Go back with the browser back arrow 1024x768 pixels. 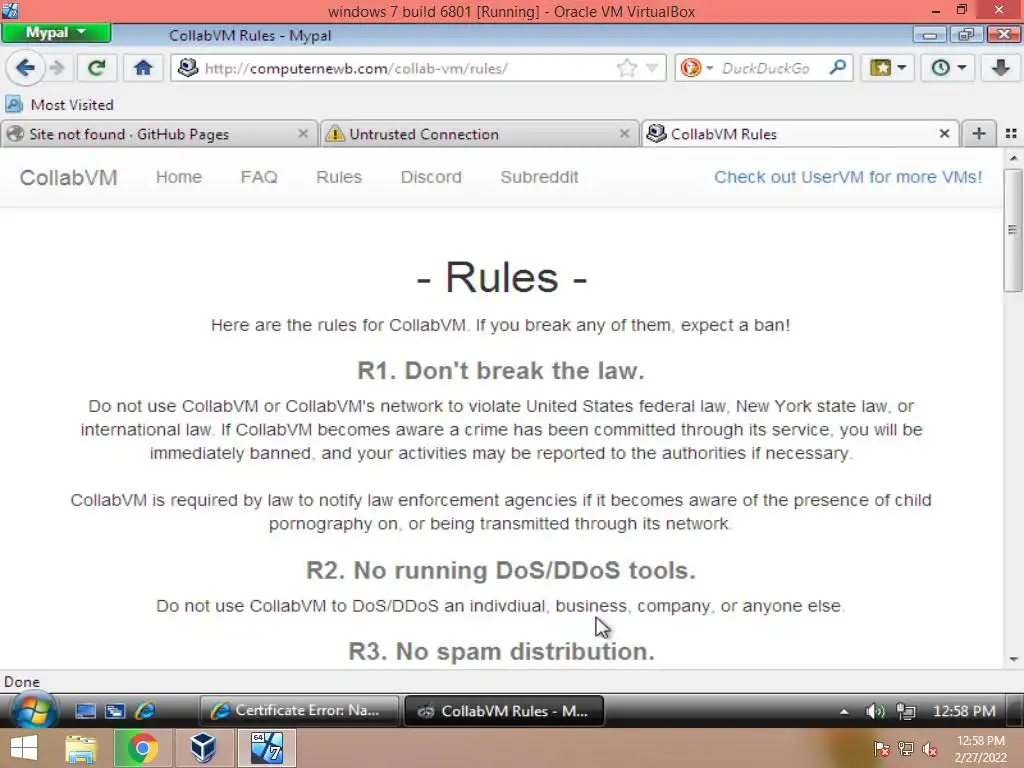25,68
